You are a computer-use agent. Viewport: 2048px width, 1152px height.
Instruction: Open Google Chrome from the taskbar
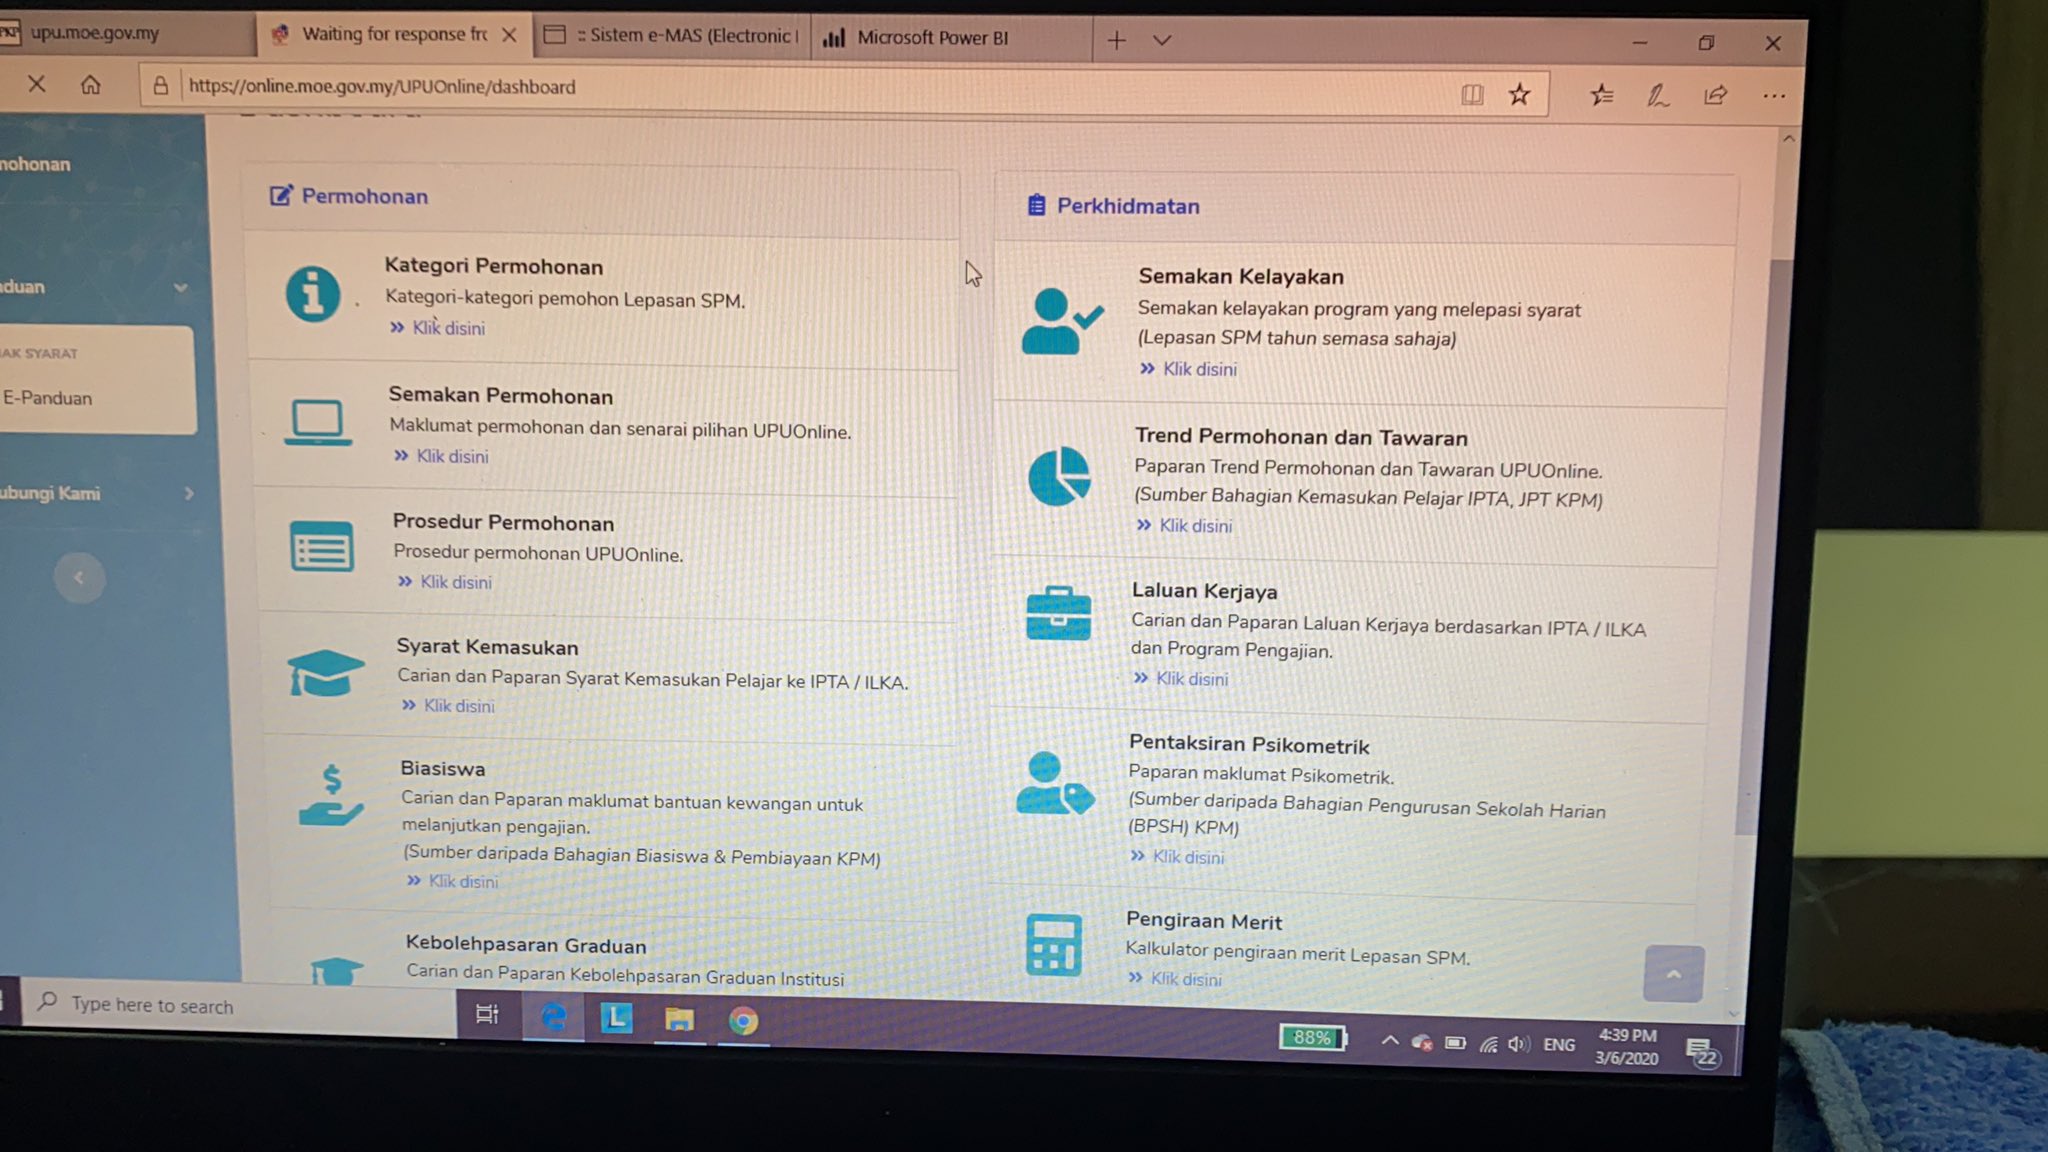pos(742,1019)
